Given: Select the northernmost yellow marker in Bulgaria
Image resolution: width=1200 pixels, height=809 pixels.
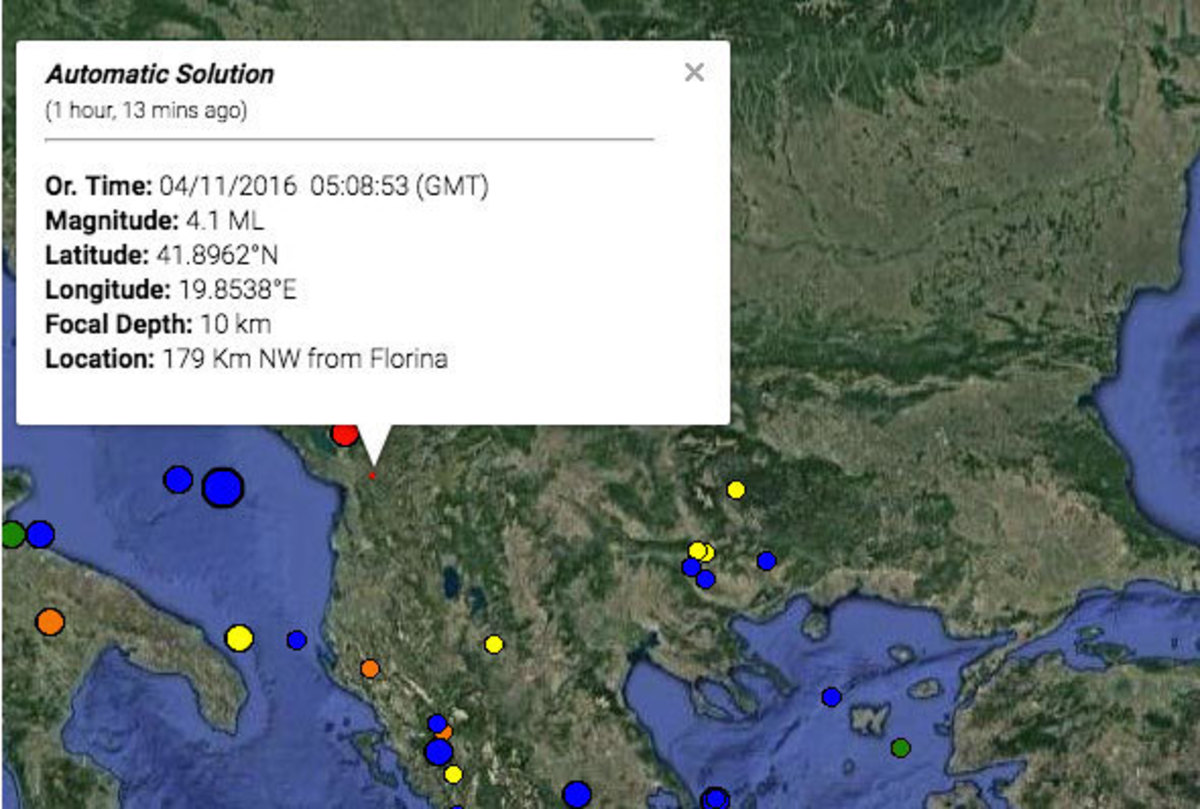Looking at the screenshot, I should point(736,489).
